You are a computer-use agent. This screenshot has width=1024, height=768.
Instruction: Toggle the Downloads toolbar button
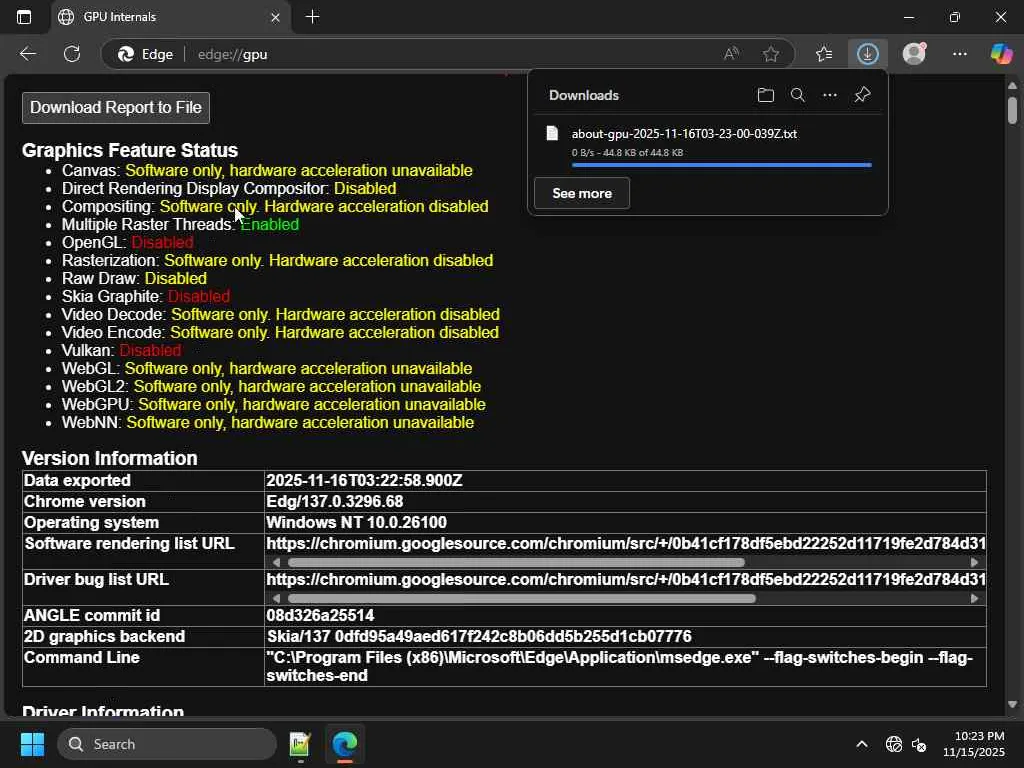pyautogui.click(x=867, y=54)
